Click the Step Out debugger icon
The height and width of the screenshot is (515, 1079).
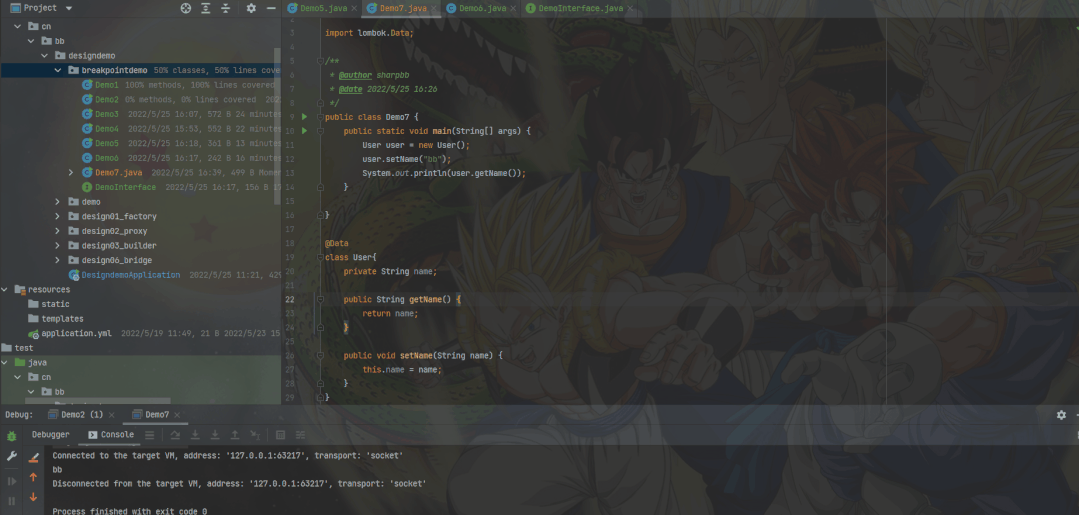click(x=235, y=435)
